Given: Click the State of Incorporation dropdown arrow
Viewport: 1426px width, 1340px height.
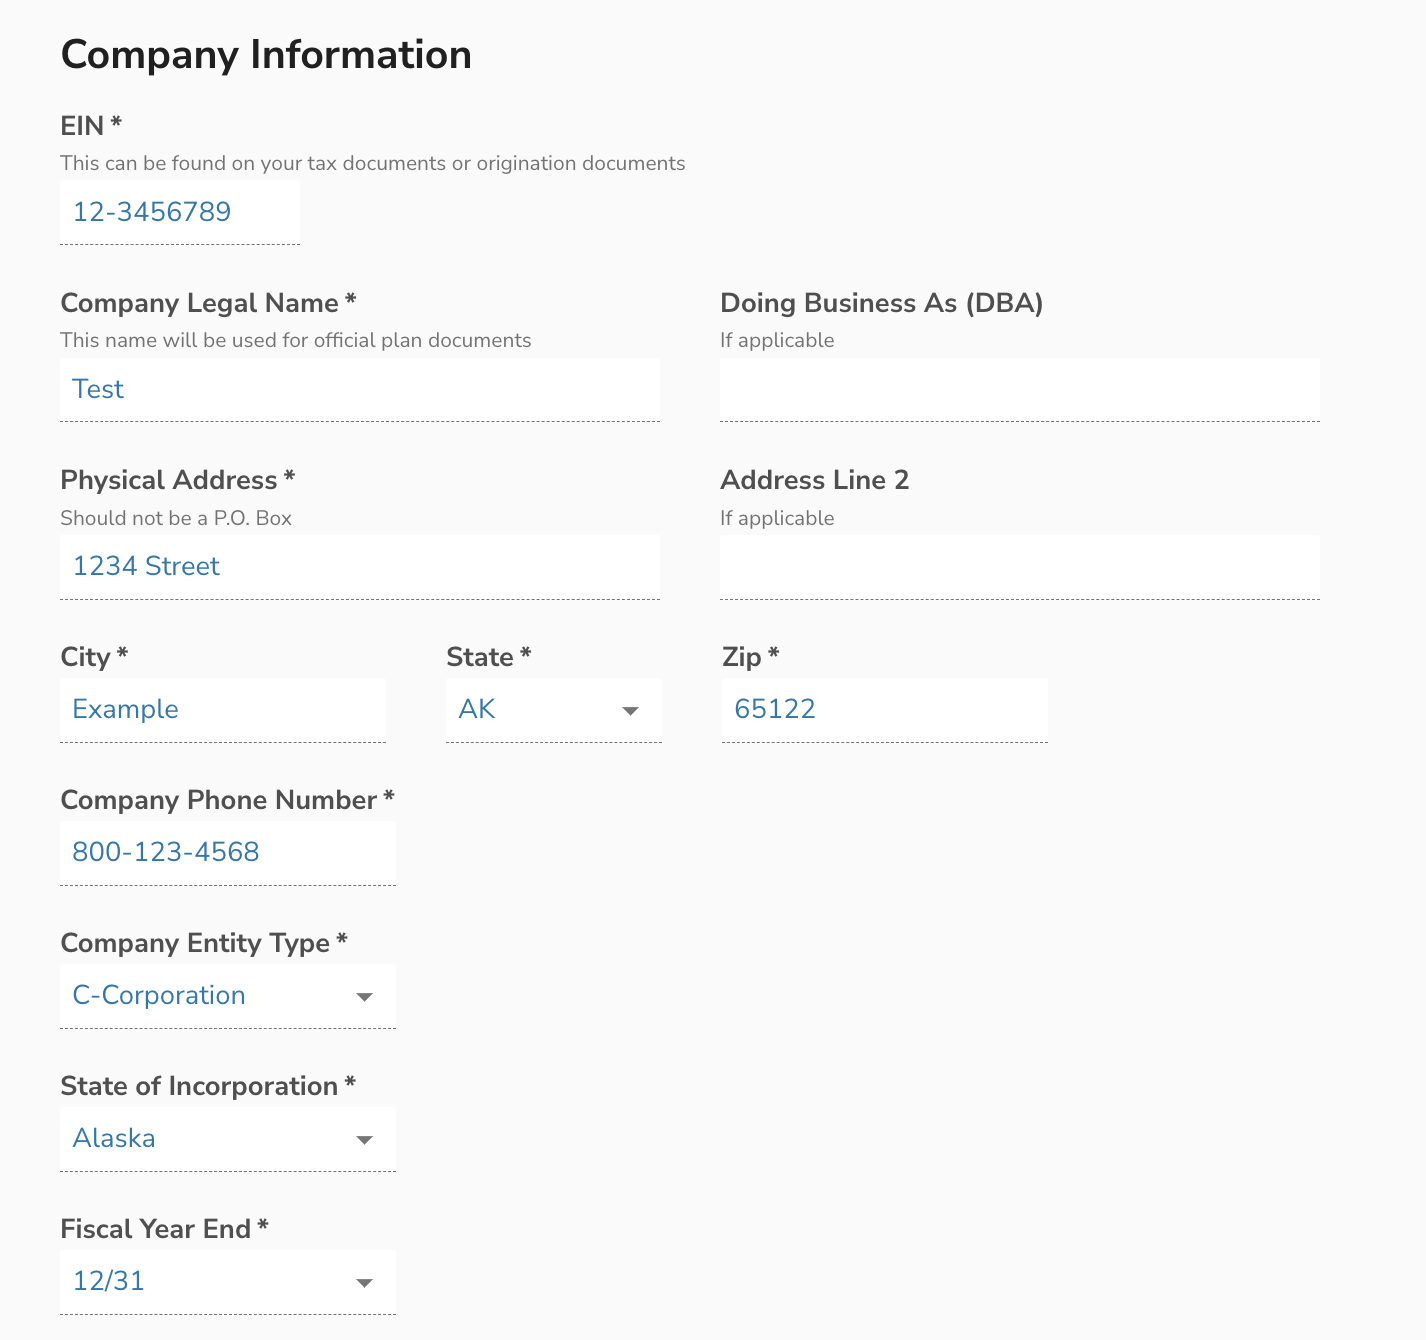Looking at the screenshot, I should coord(365,1139).
